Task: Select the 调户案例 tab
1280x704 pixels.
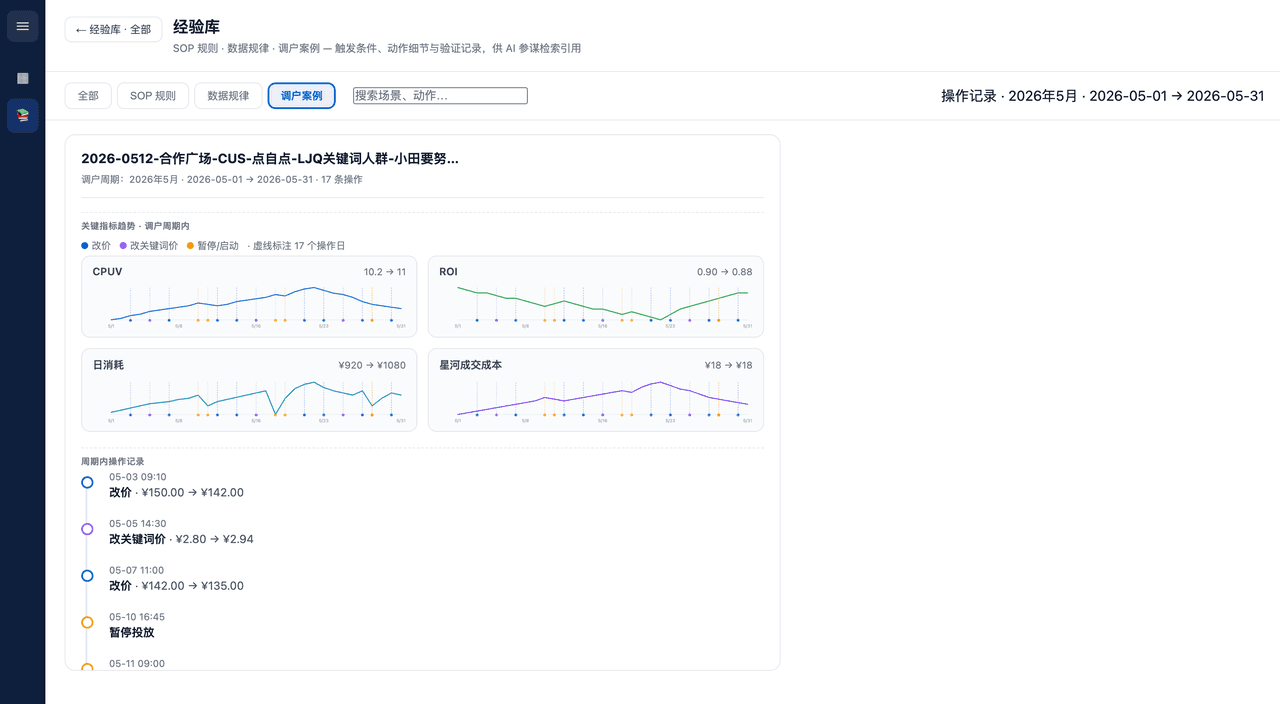Action: (x=302, y=96)
